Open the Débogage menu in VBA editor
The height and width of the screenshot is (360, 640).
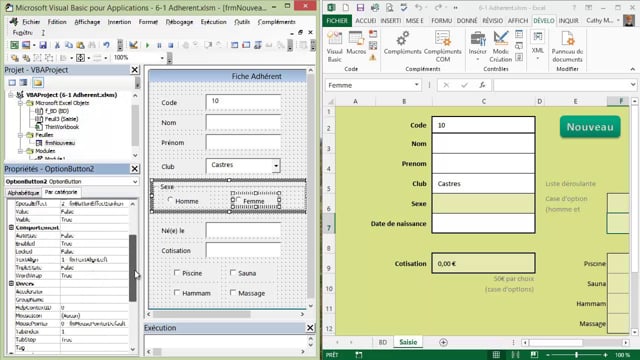[179, 22]
